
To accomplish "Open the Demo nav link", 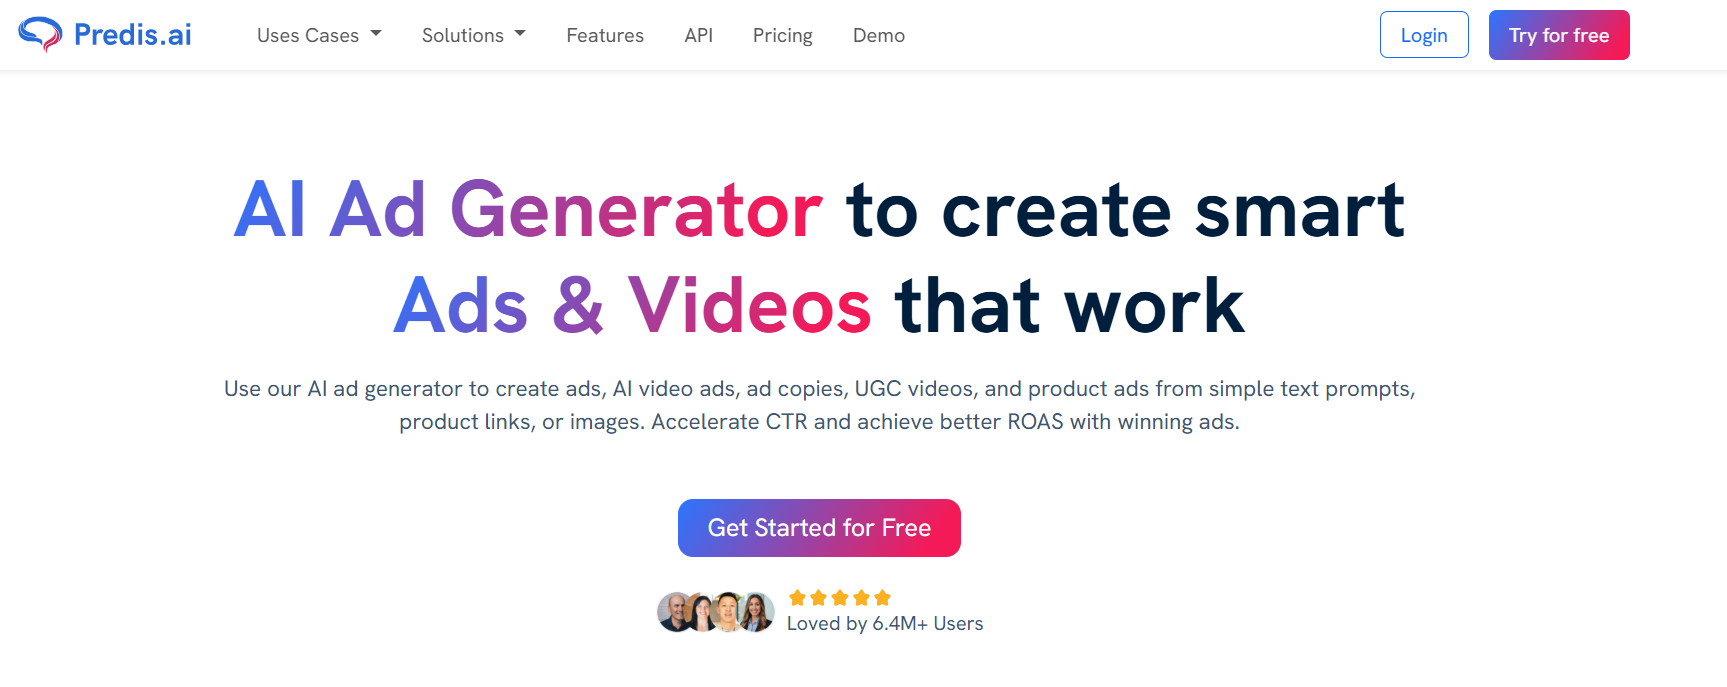I will coord(879,35).
